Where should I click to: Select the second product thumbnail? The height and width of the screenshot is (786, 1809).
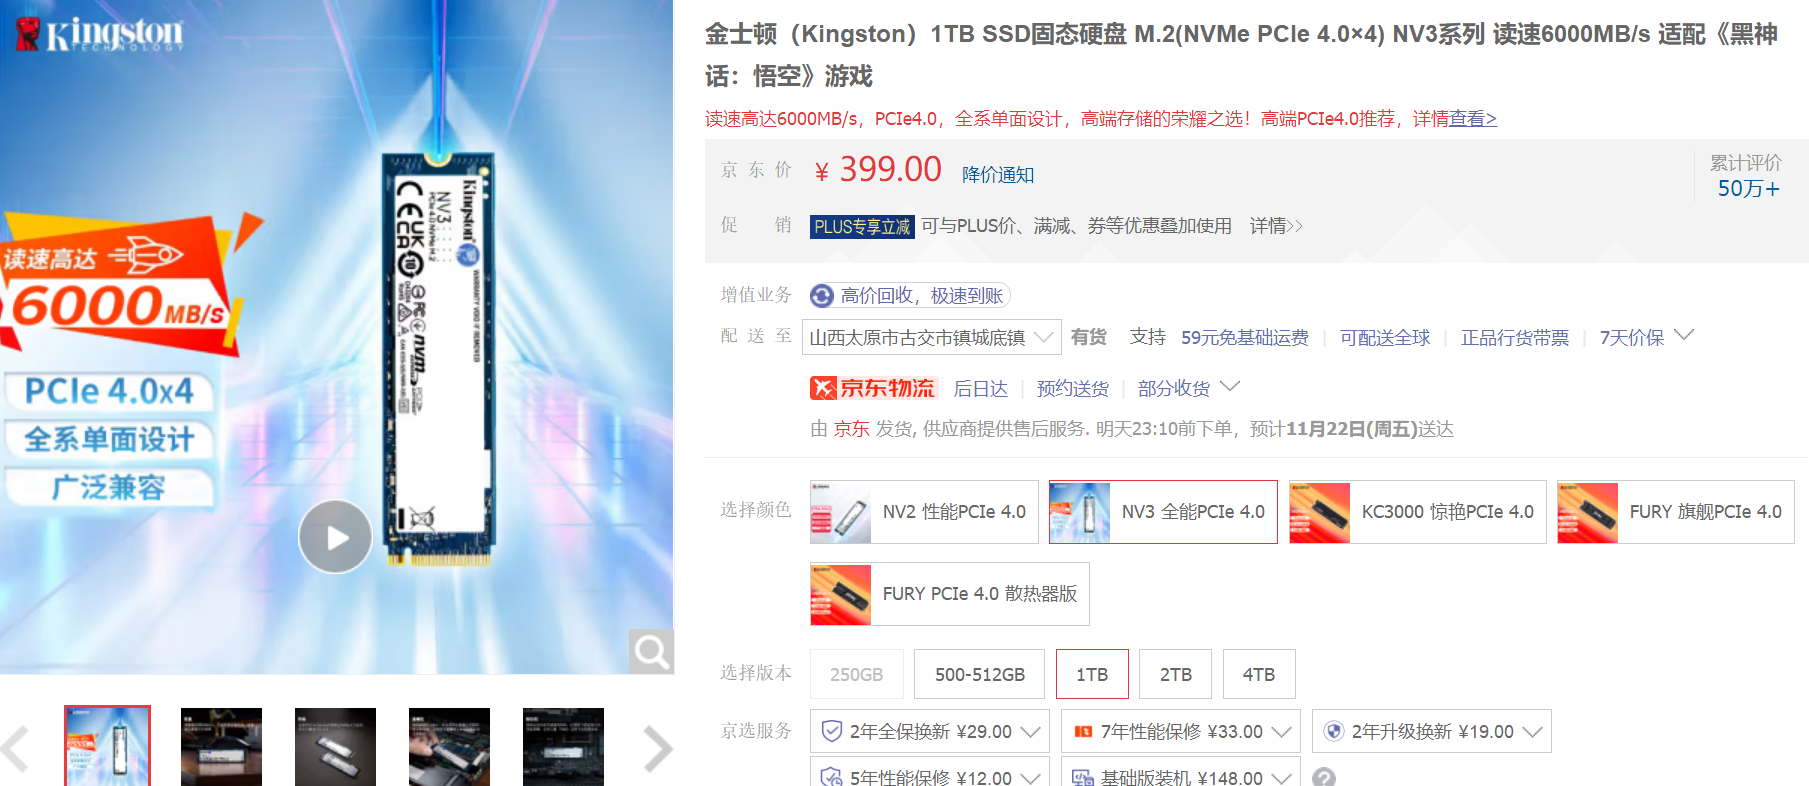[x=221, y=747]
